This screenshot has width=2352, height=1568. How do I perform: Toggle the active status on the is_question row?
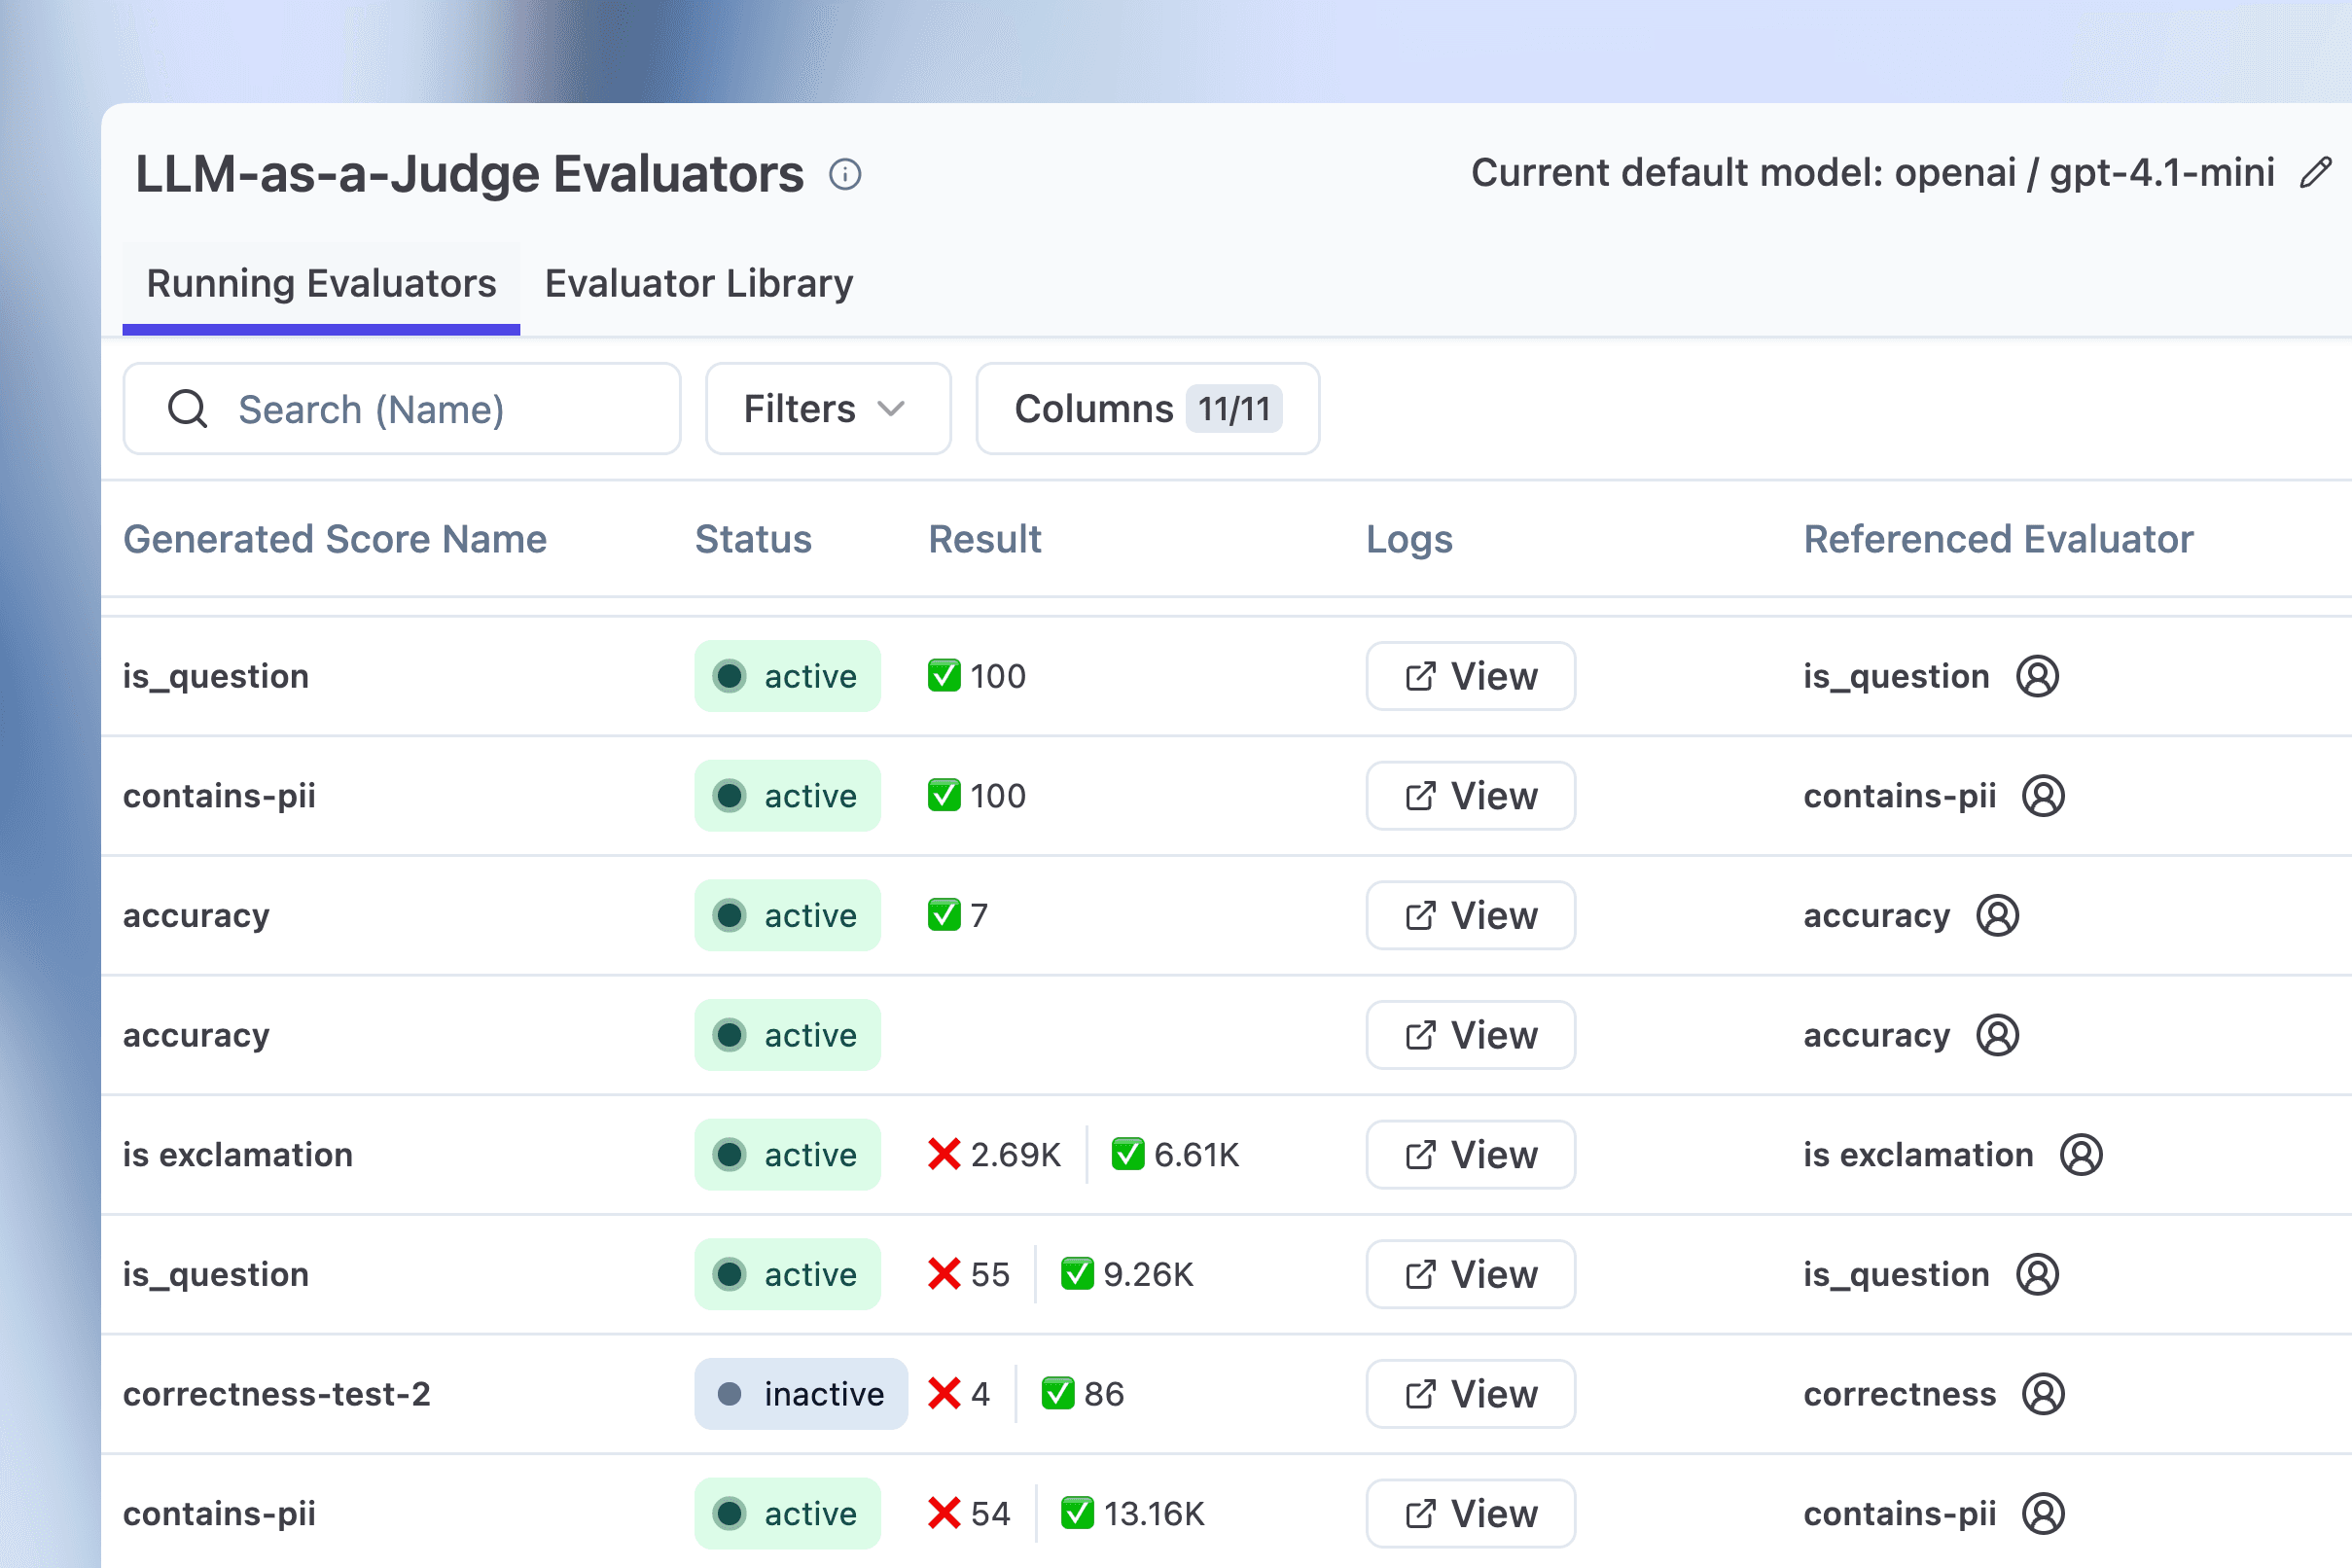(x=788, y=676)
